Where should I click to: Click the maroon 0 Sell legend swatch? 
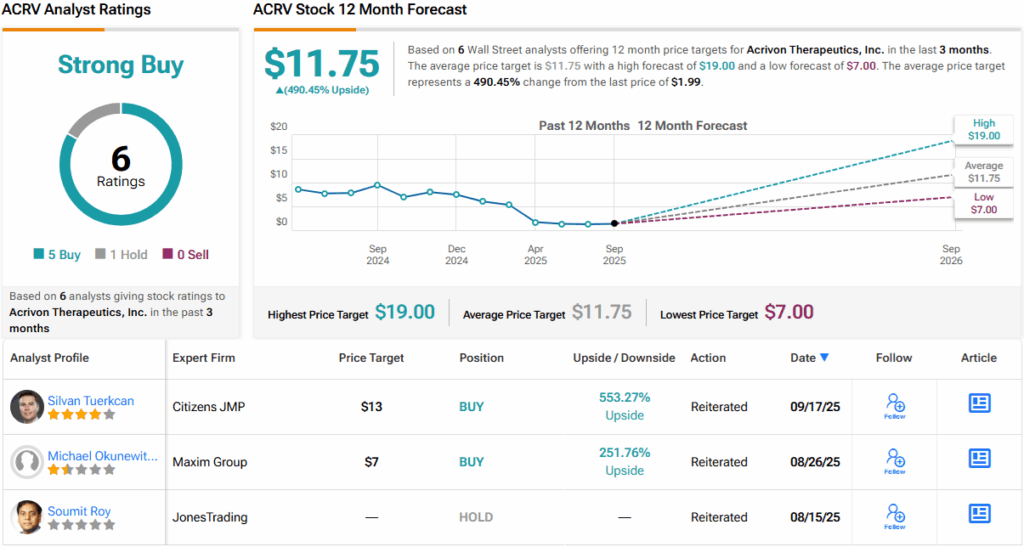tap(167, 255)
